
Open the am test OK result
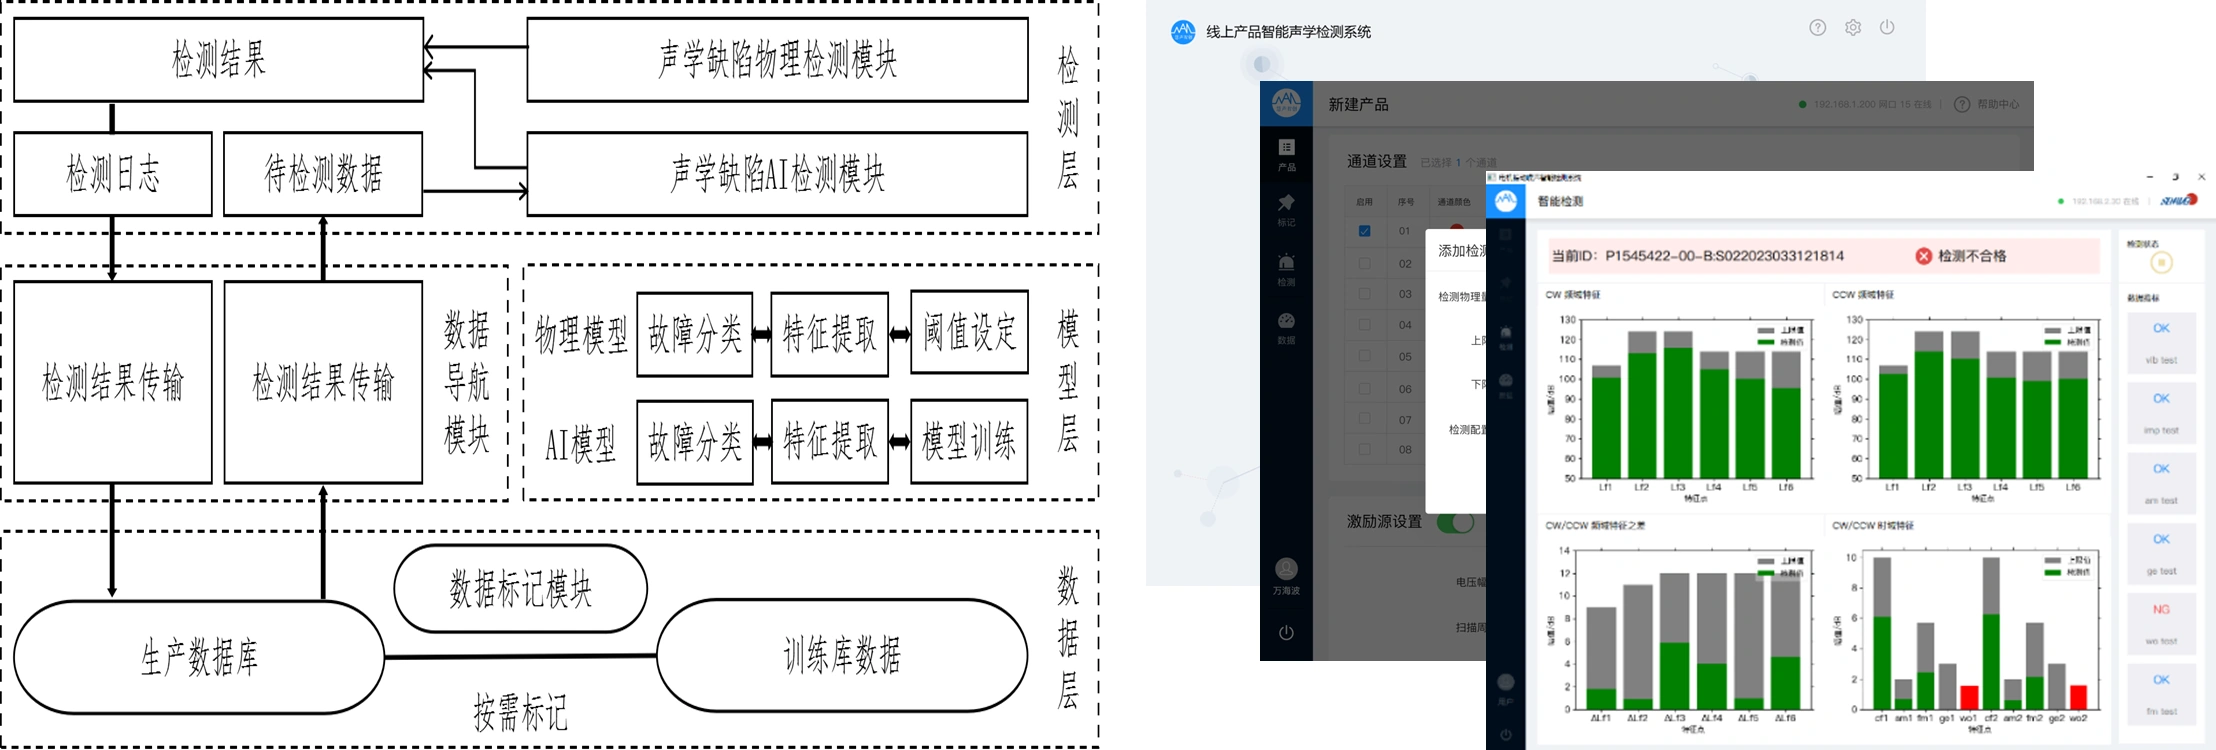click(x=2161, y=484)
